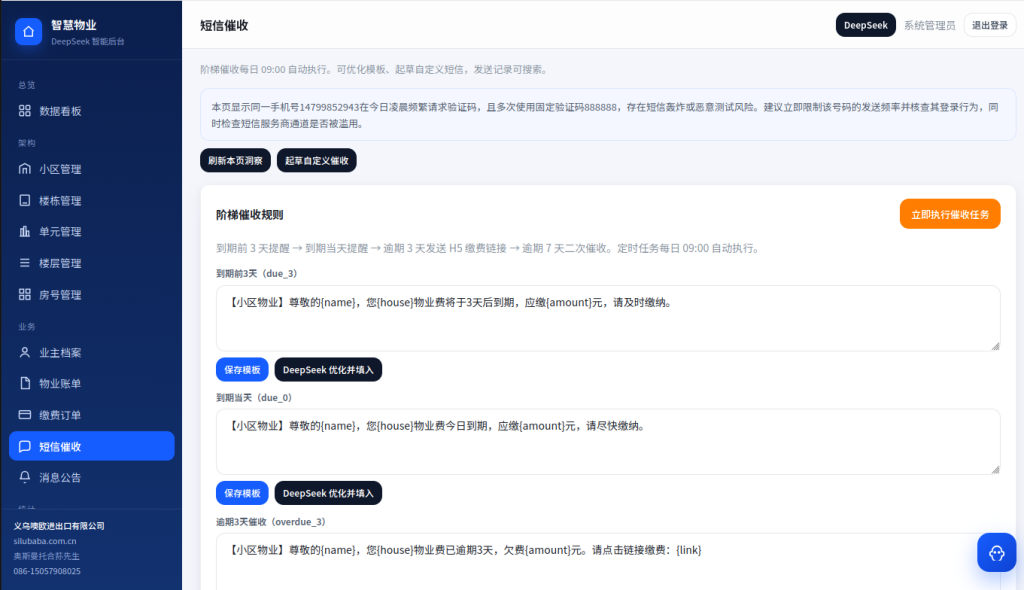Click the 到期前3天（due_3）label
The image size is (1024, 590).
point(257,274)
